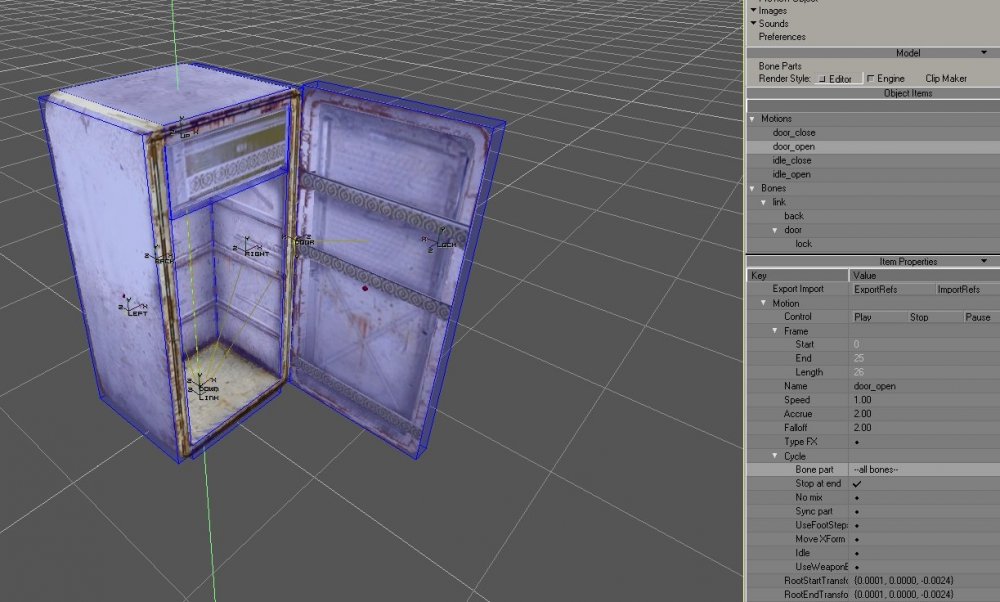The height and width of the screenshot is (602, 1000).
Task: Open the Model panel dropdown arrow
Action: click(x=984, y=52)
